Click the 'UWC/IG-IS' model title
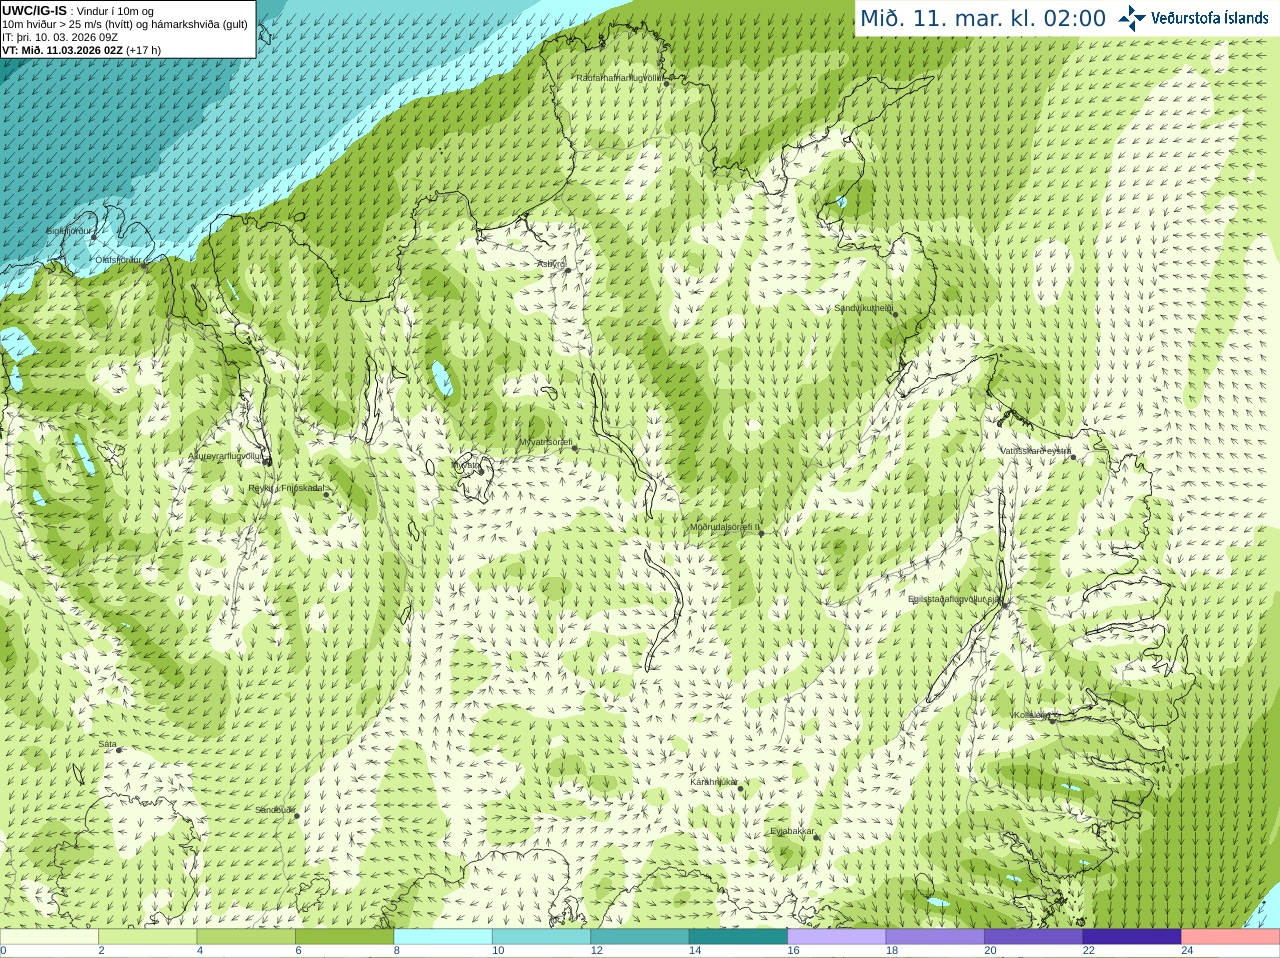 pos(34,11)
